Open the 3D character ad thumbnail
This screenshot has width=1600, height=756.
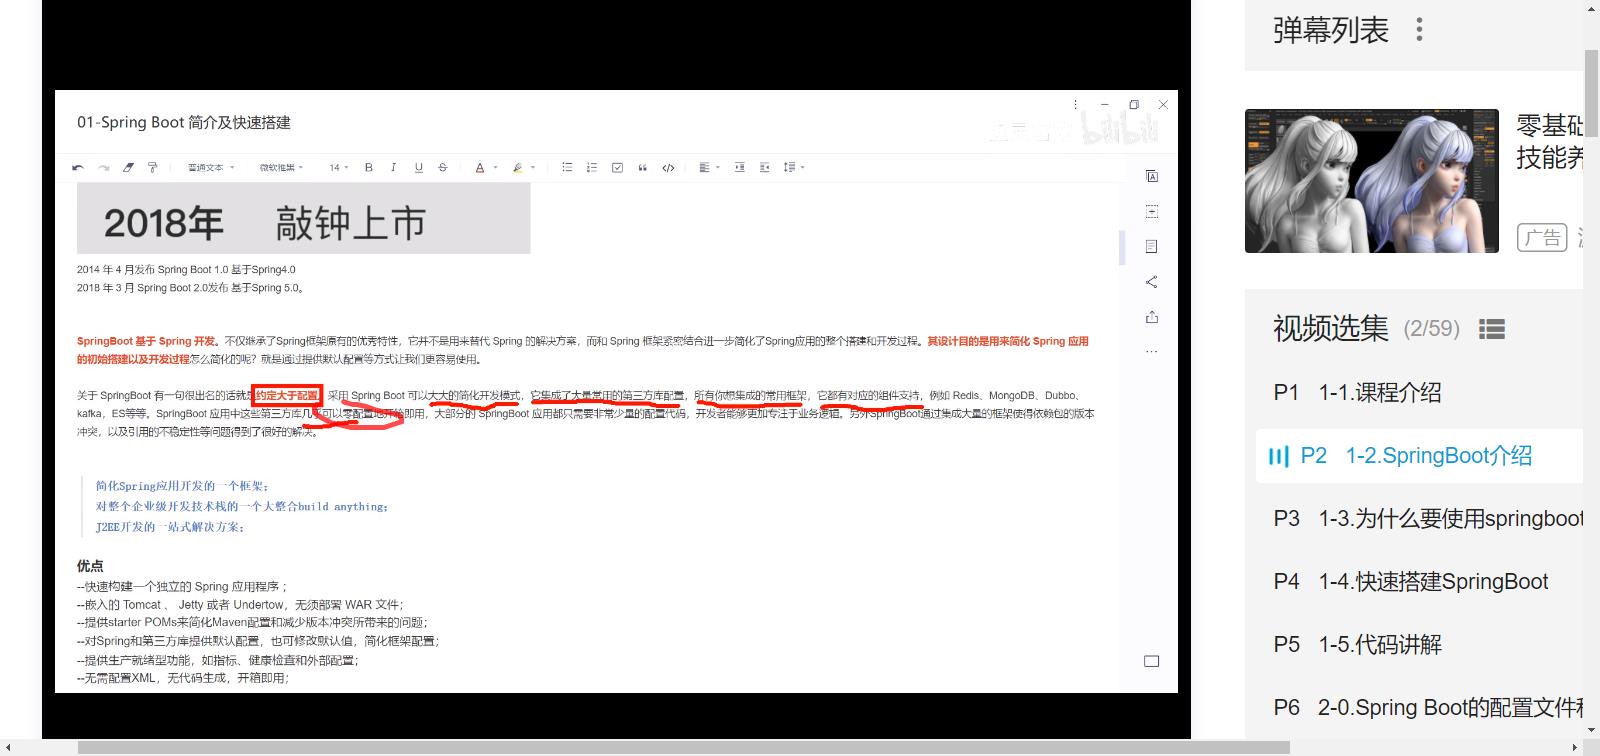click(1372, 181)
